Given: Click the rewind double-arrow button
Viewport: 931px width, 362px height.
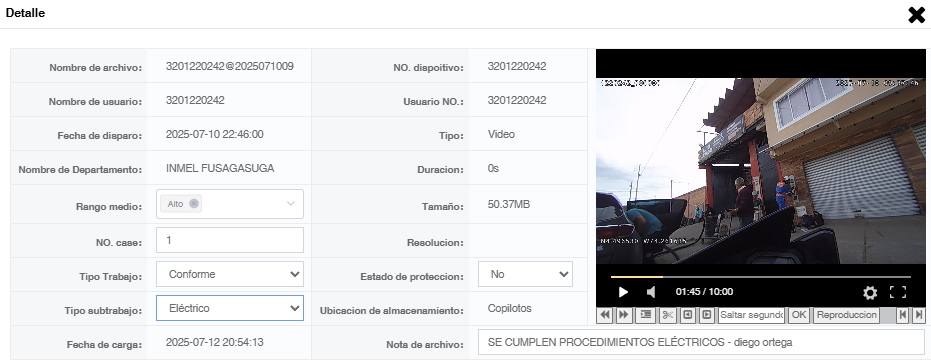Looking at the screenshot, I should (x=605, y=315).
